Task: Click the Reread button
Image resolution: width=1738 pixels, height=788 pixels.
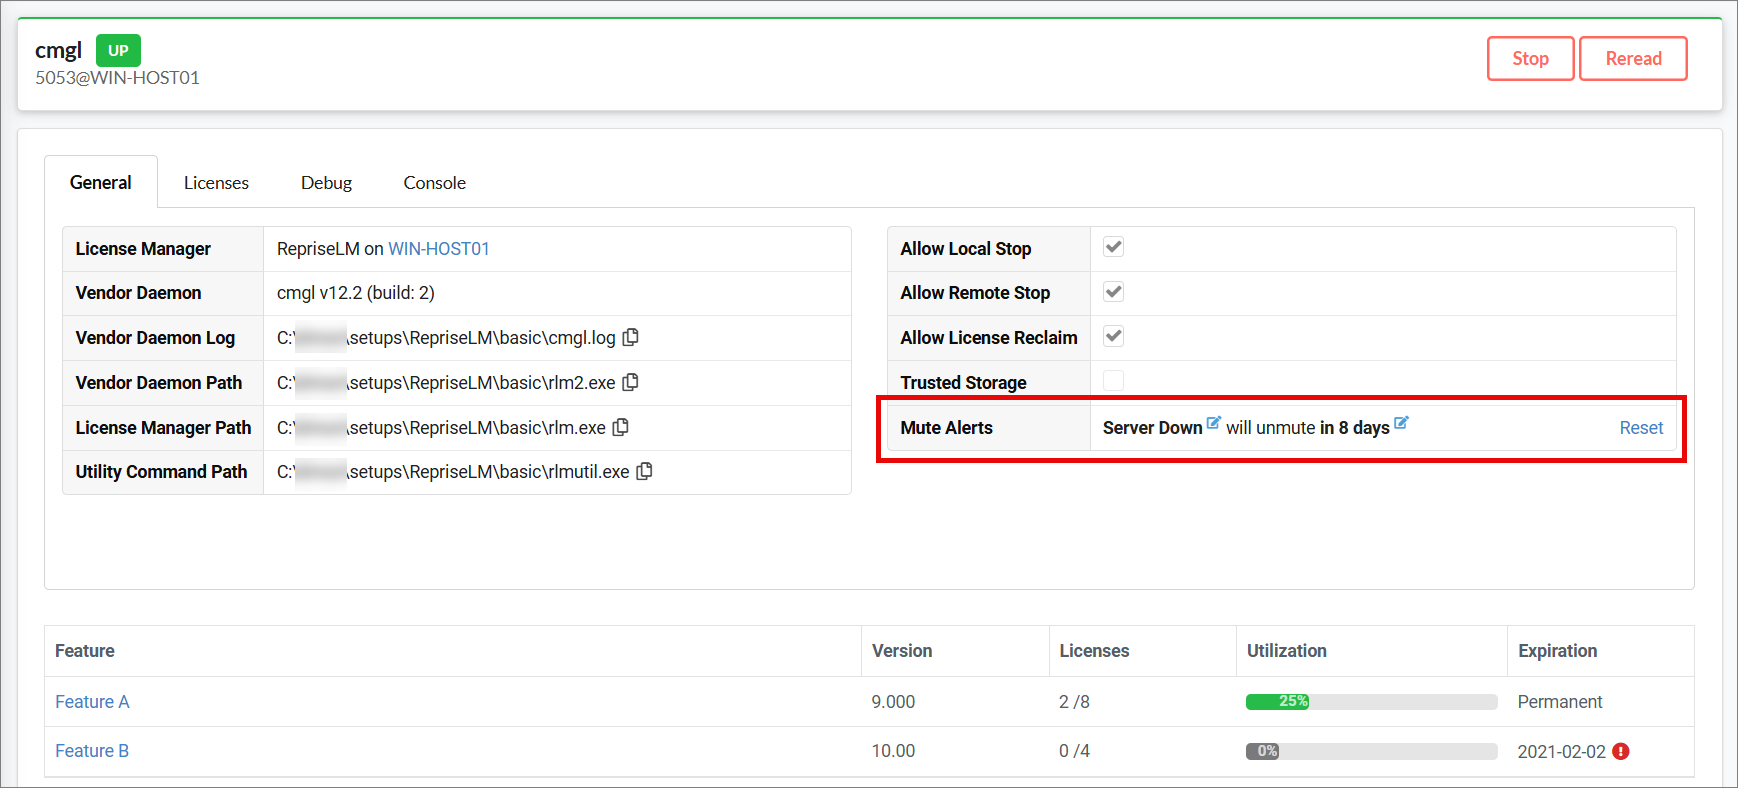Action: [x=1633, y=58]
